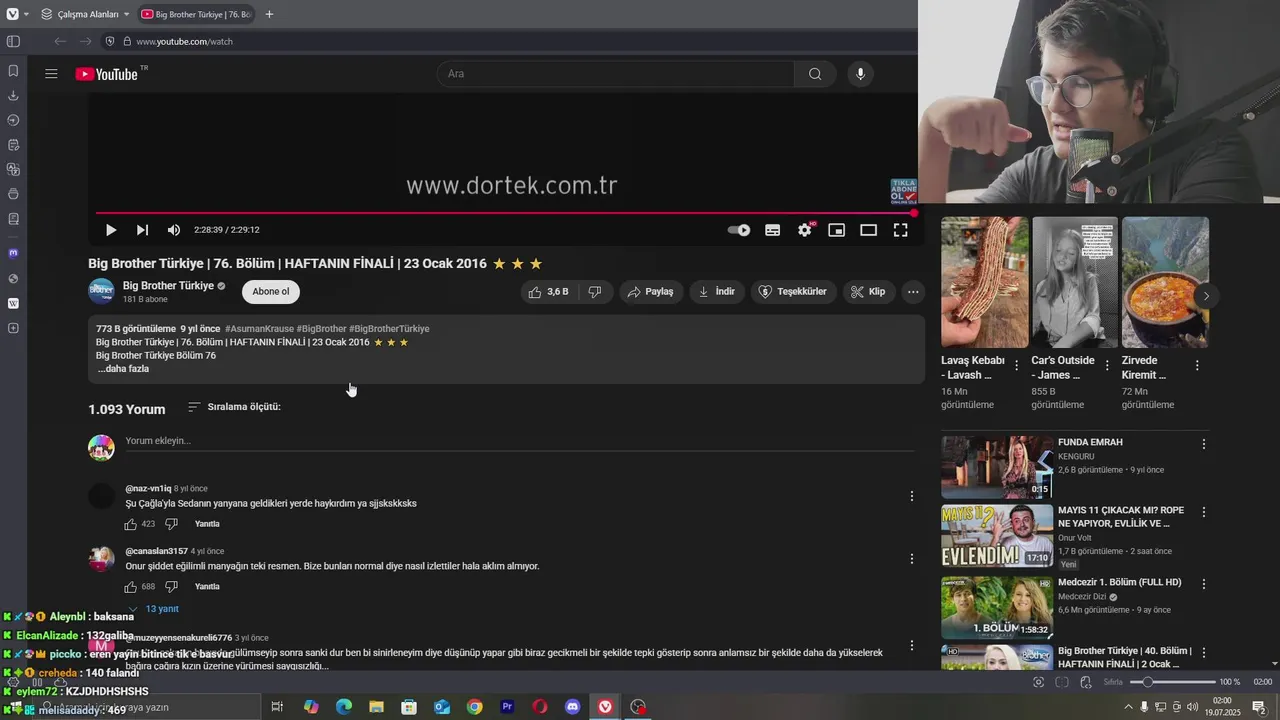Expand the description with ...daha fazla
Viewport: 1280px width, 720px height.
tap(123, 369)
